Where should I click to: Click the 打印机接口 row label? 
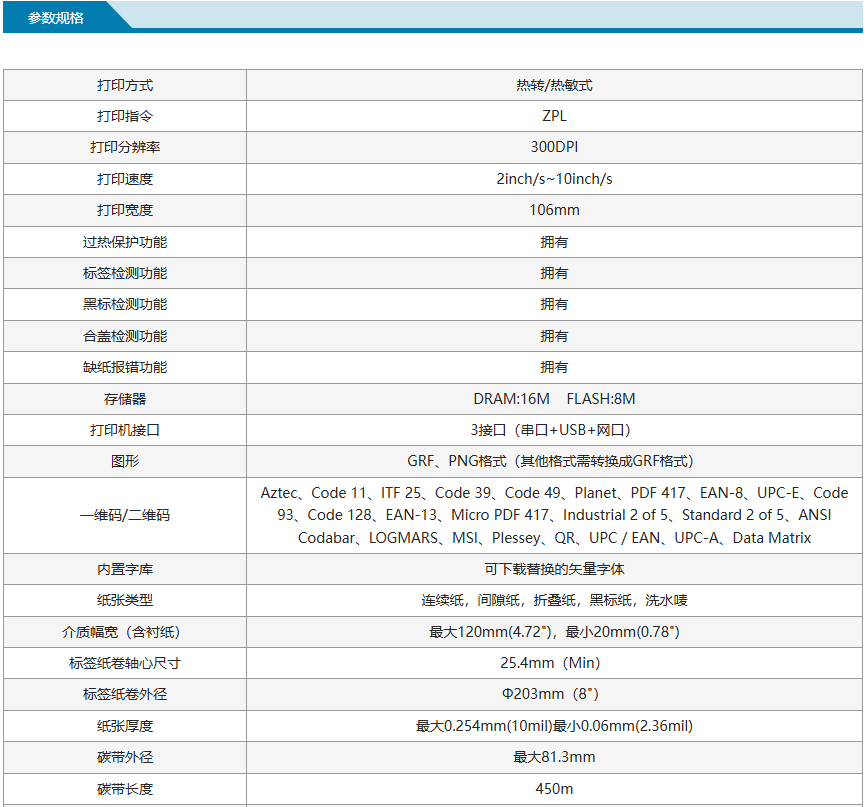(125, 430)
